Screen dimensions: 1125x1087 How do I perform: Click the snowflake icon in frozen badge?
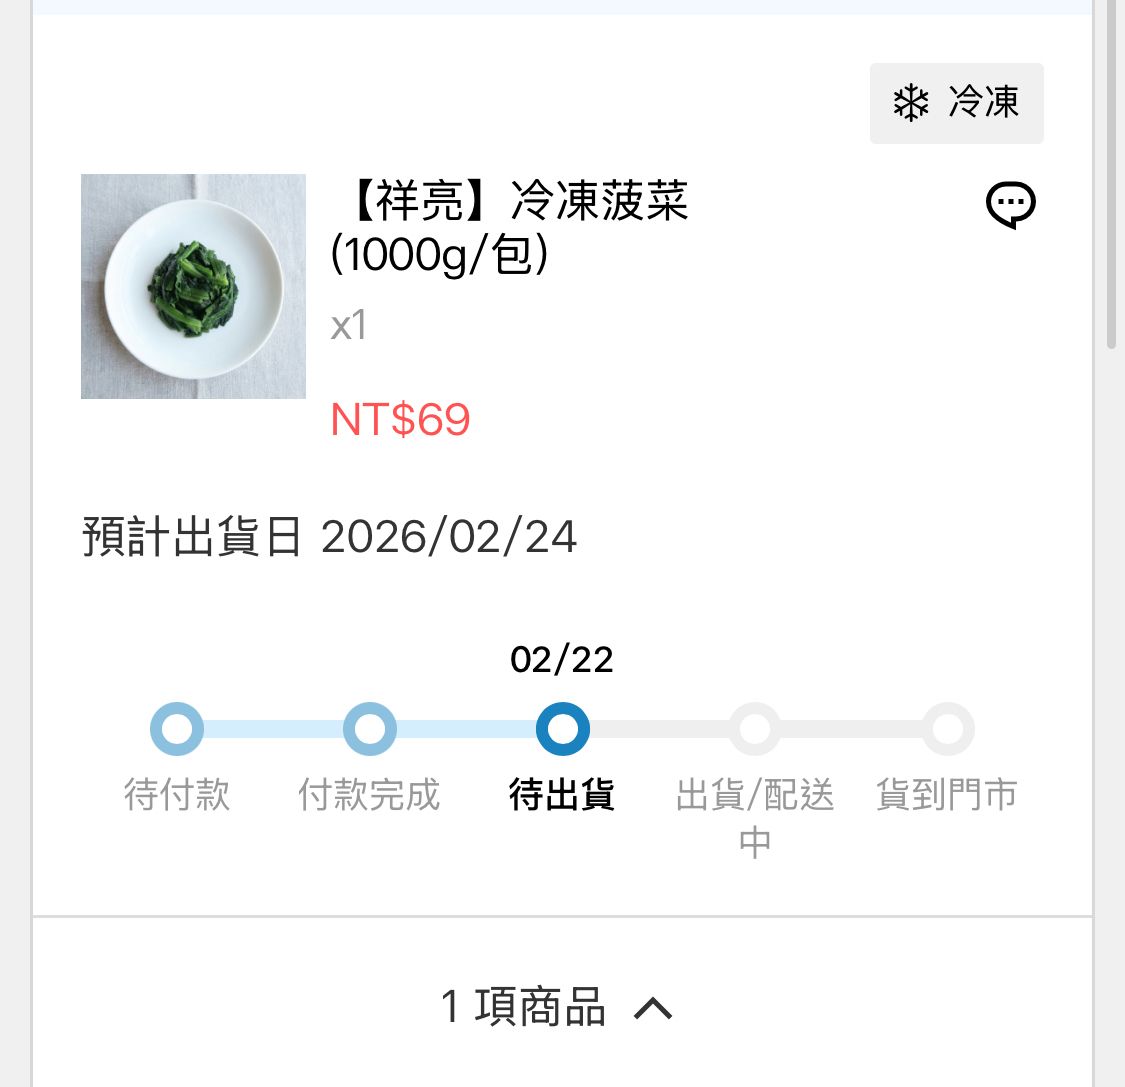[x=910, y=103]
